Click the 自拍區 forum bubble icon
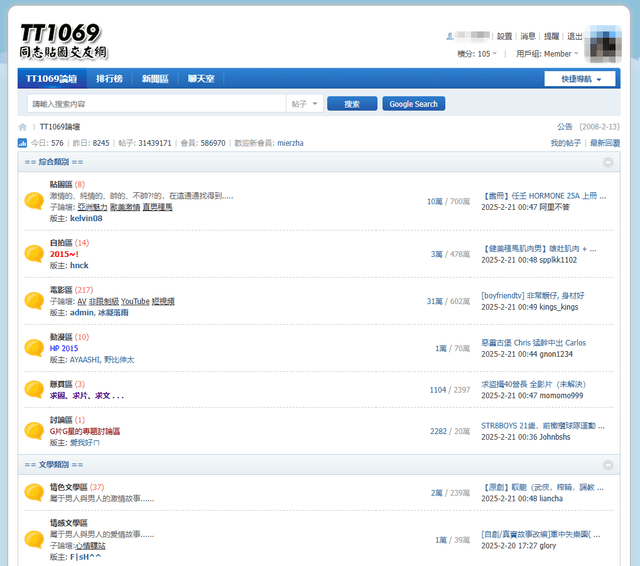Screen dimensions: 640x566 point(34,254)
